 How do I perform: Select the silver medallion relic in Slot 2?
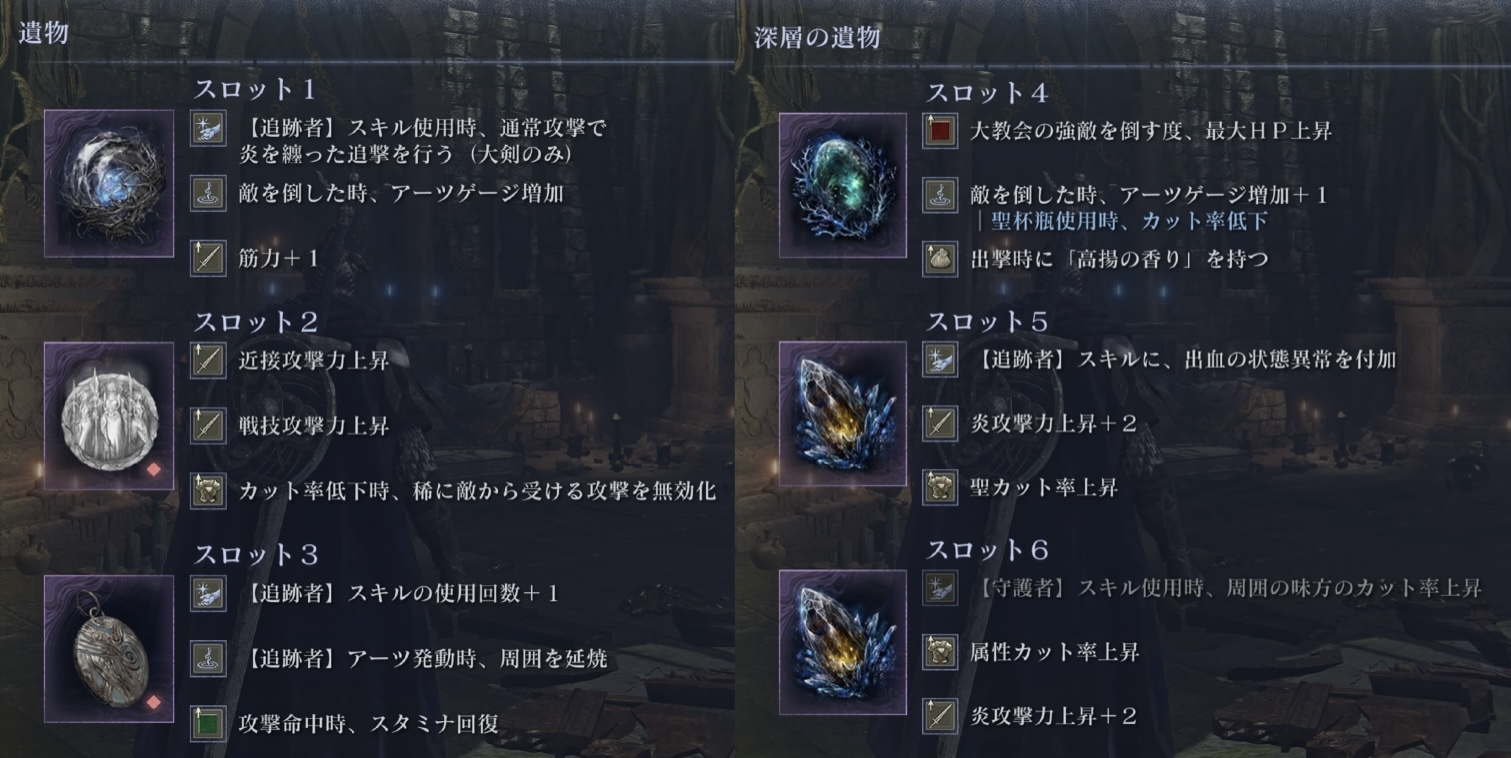pos(109,416)
